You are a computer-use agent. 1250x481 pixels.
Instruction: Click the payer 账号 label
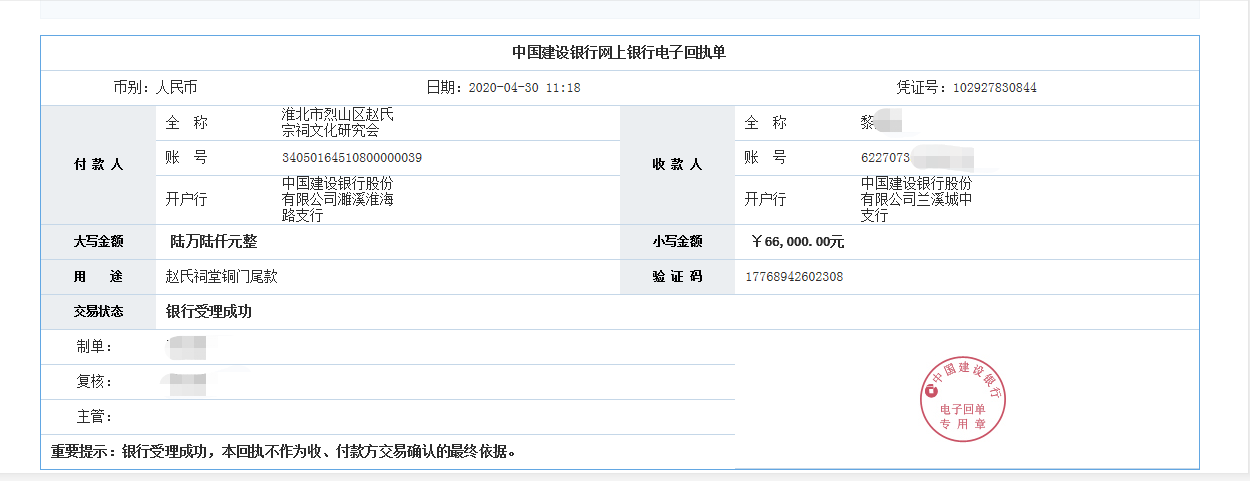[x=186, y=158]
